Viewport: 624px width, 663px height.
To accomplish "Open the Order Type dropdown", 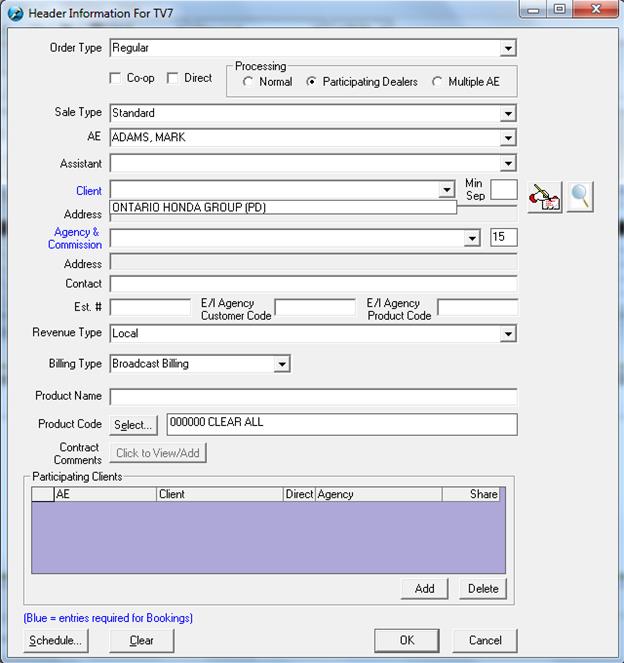I will [508, 48].
